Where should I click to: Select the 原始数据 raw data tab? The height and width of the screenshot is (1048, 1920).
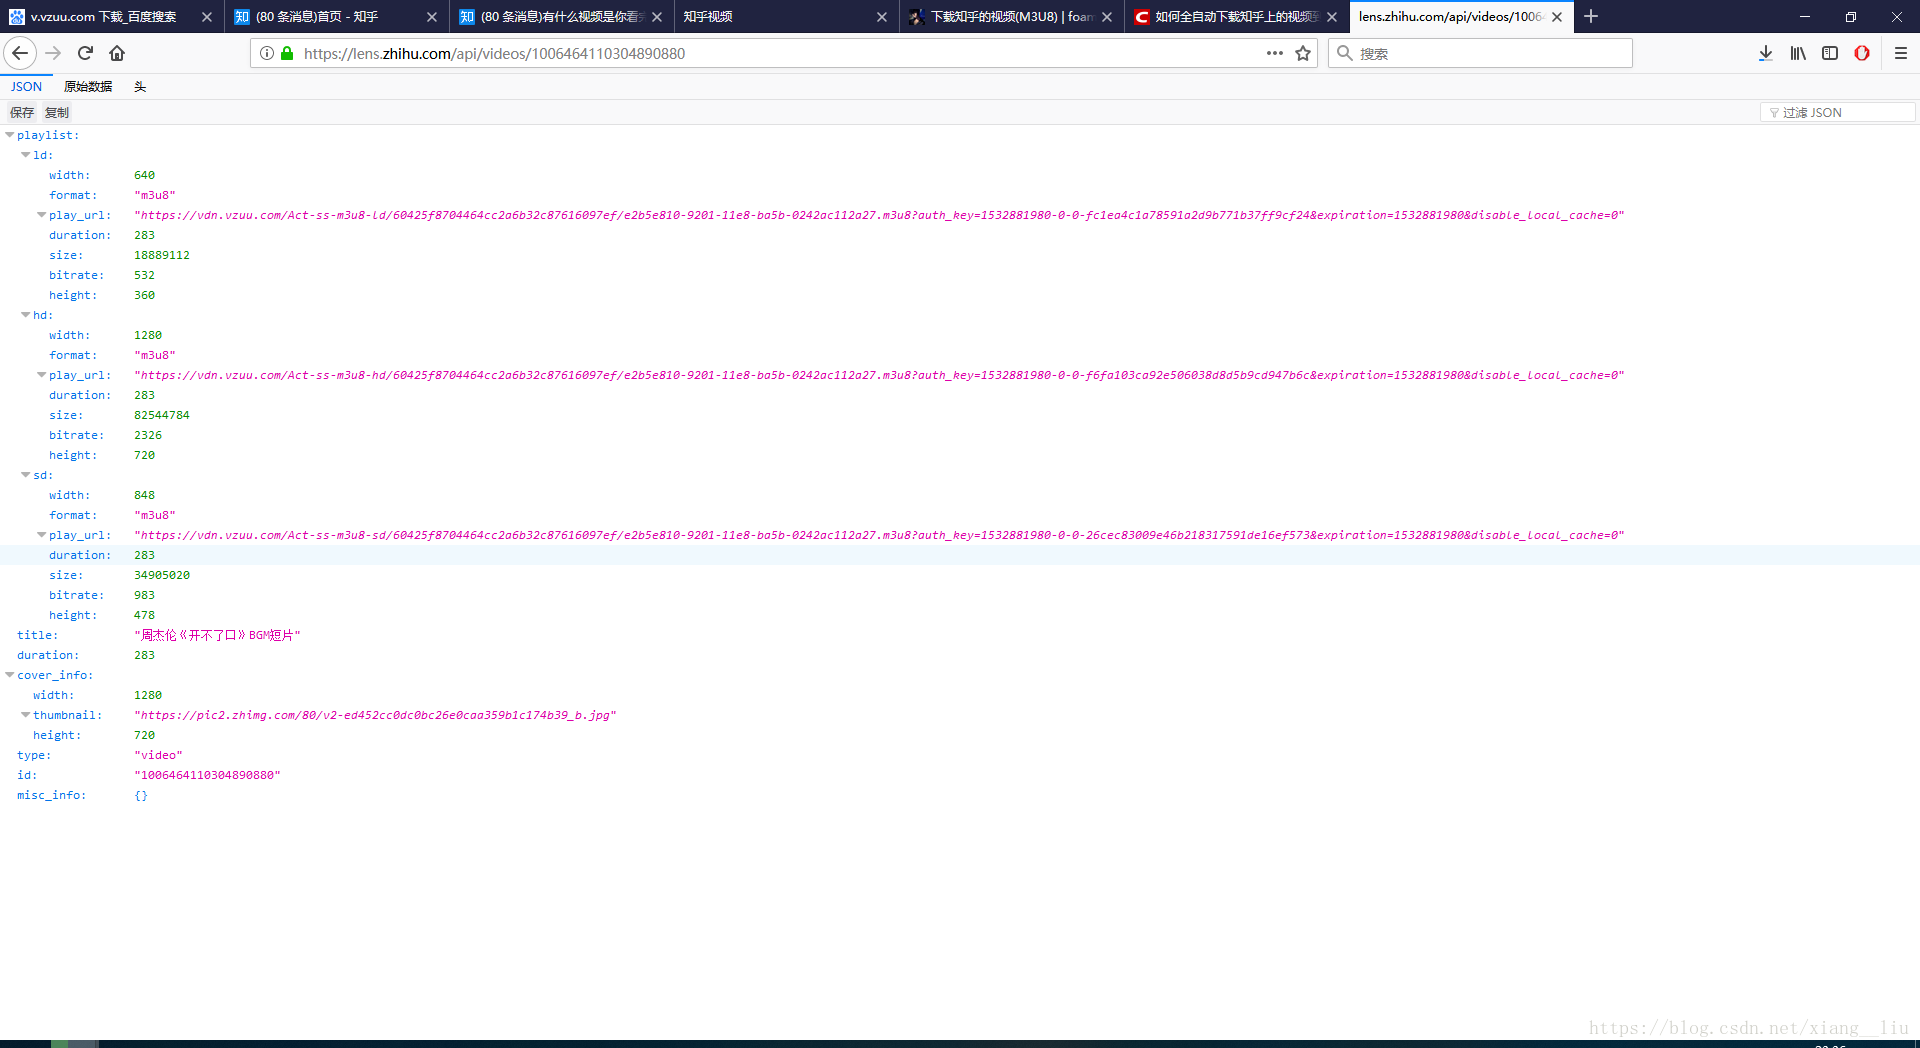click(88, 87)
